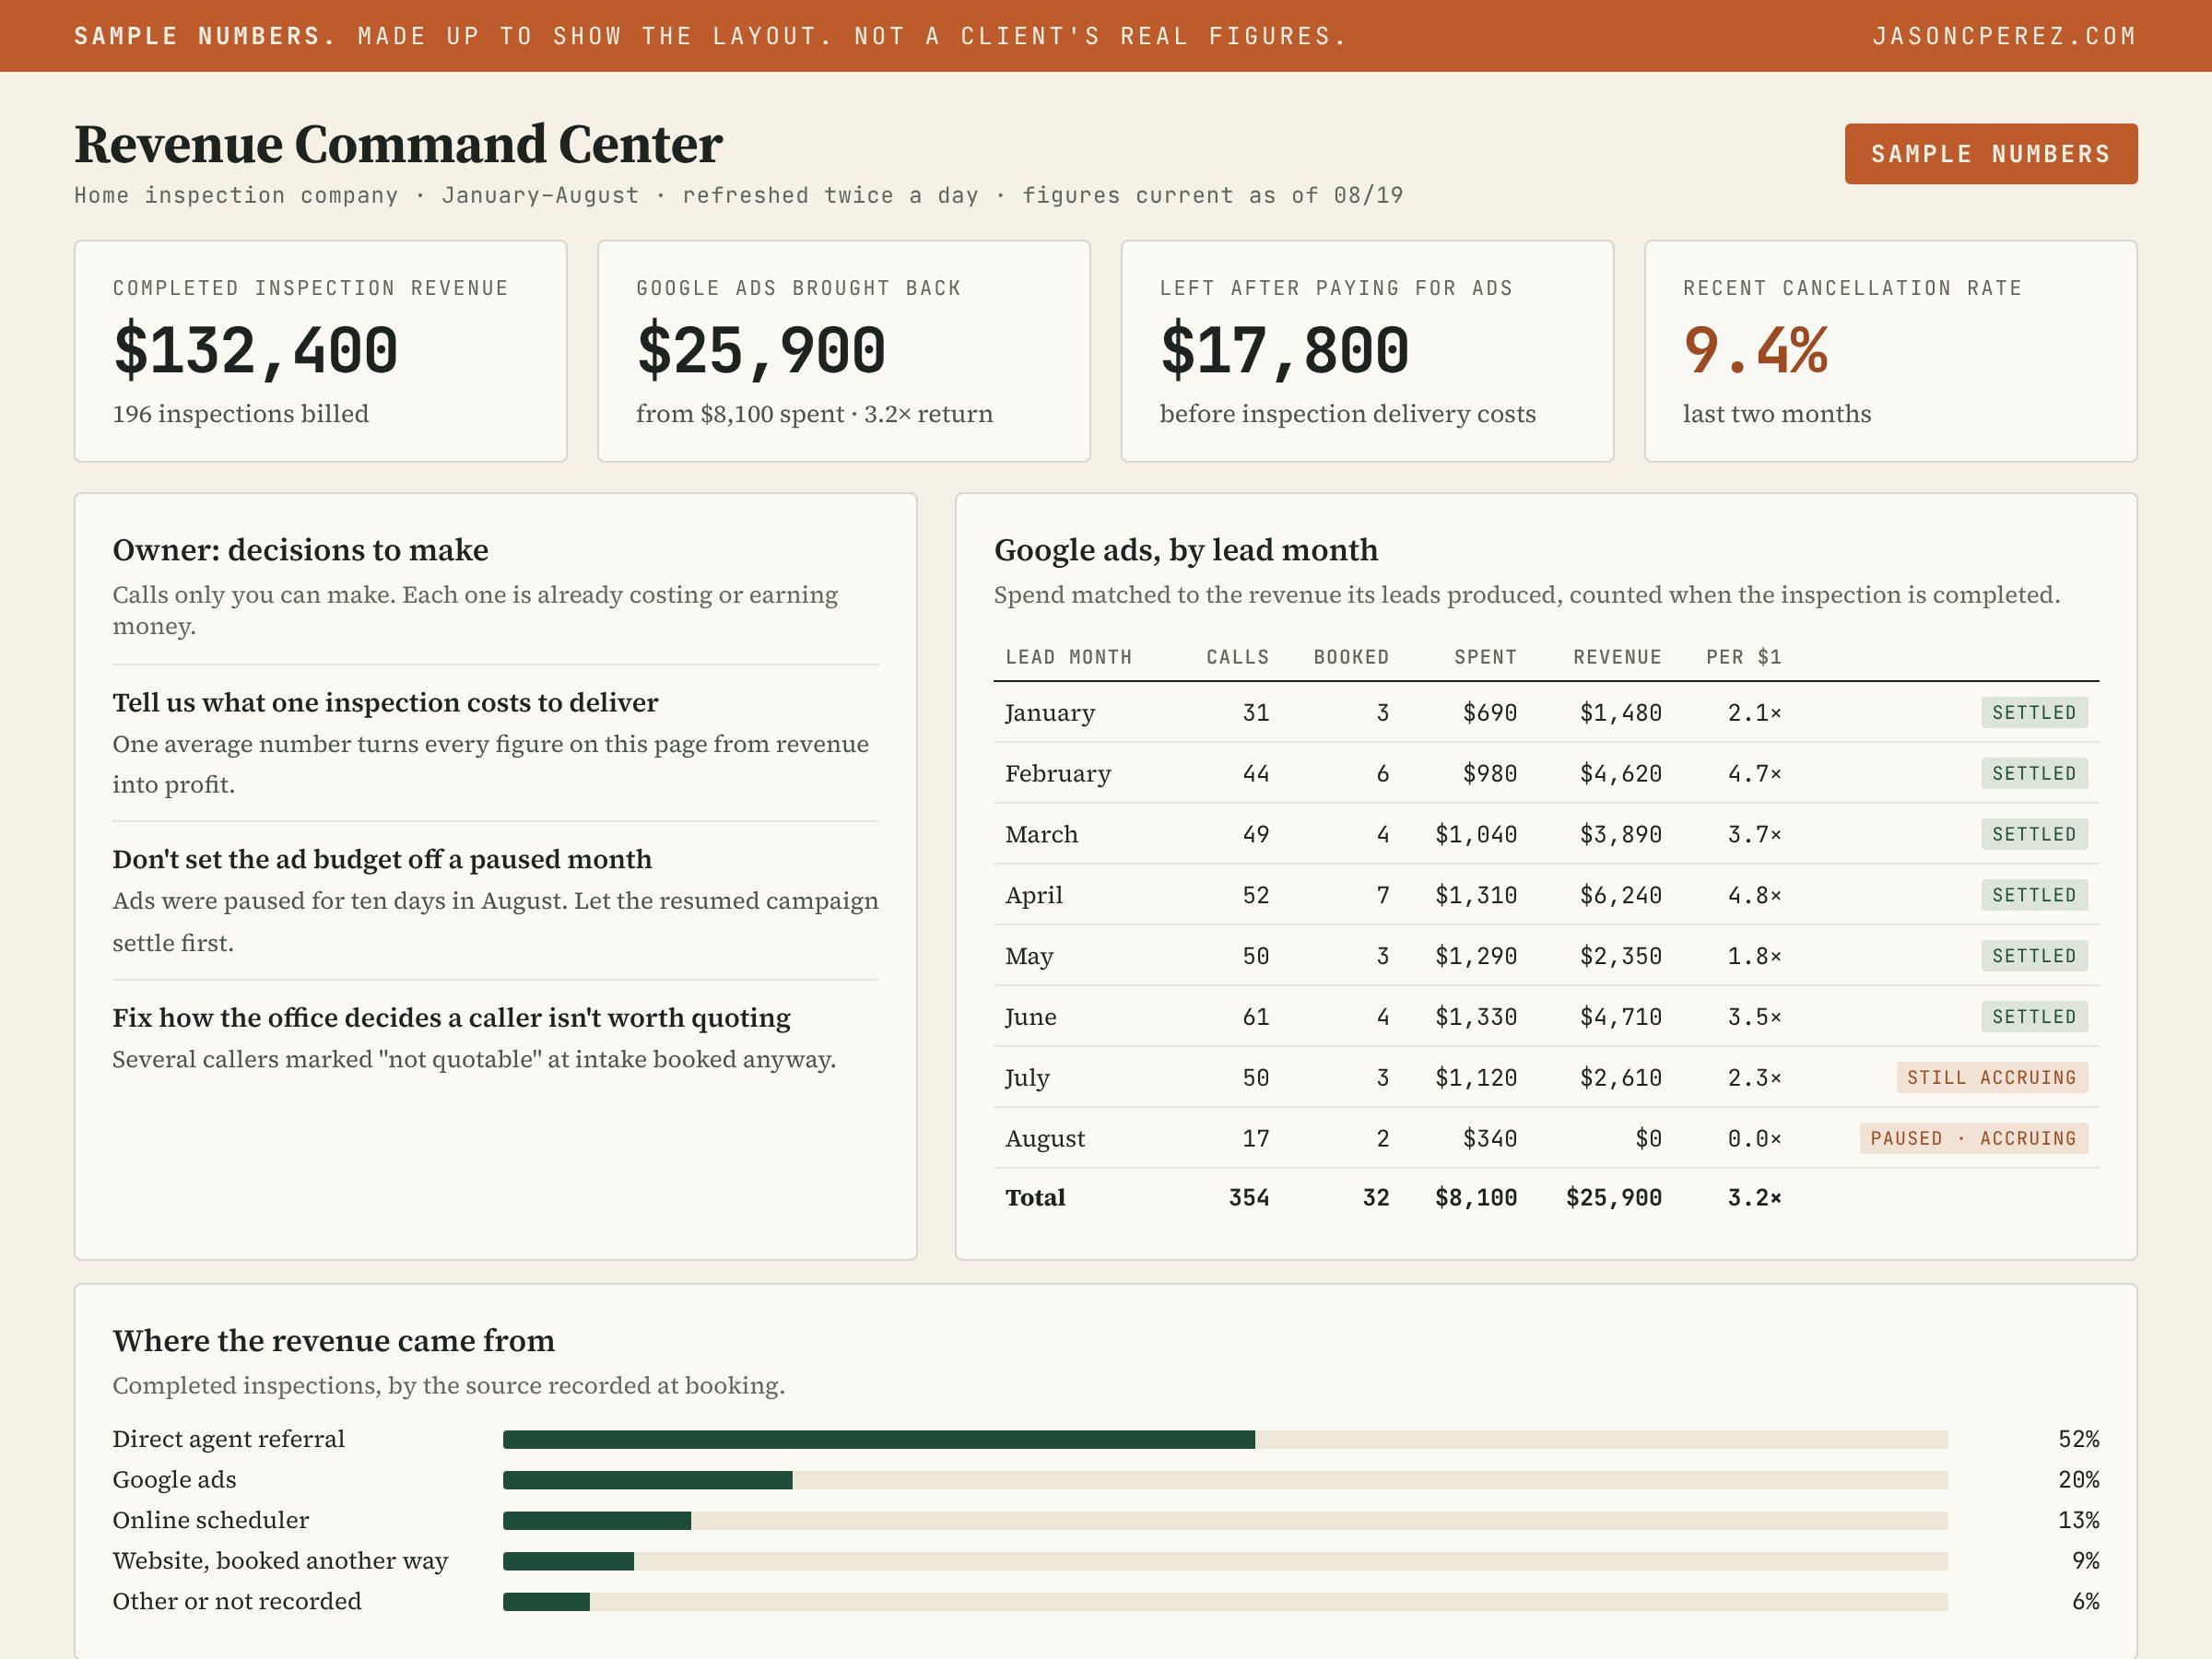
Task: Click June calls value 61
Action: coord(1256,1017)
